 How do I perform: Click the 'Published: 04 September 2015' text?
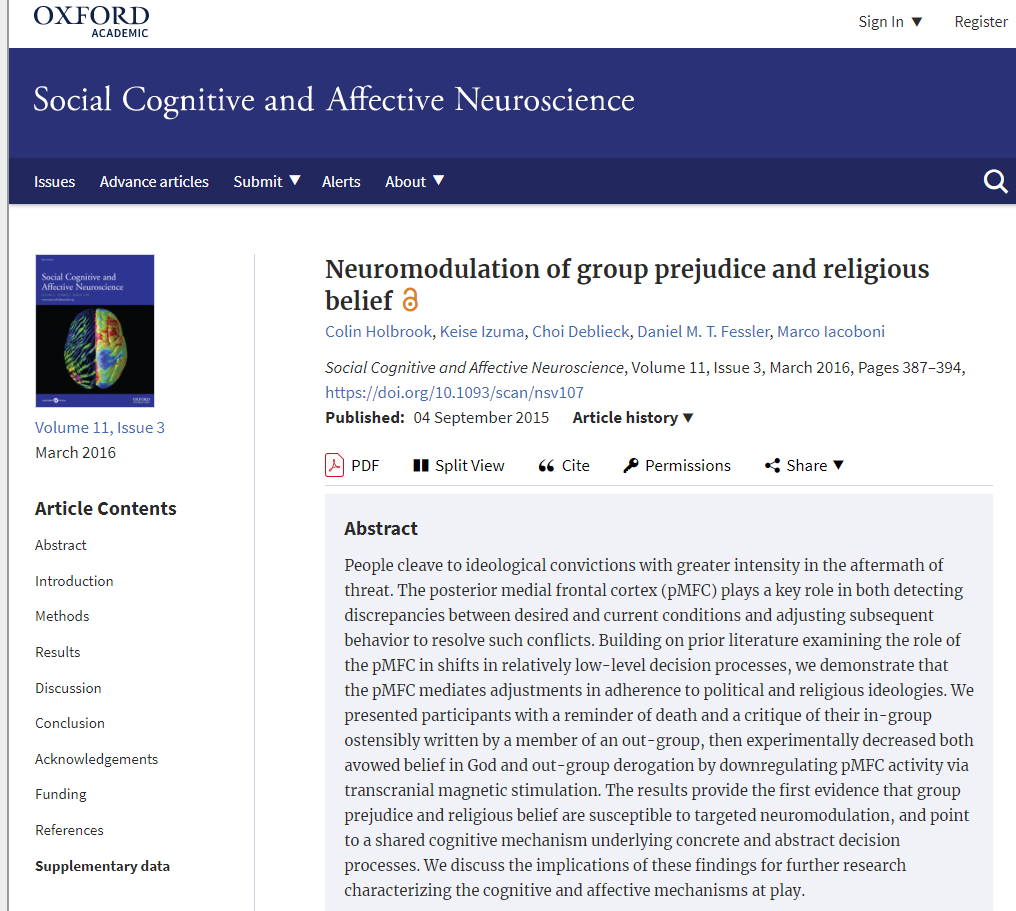coord(437,418)
